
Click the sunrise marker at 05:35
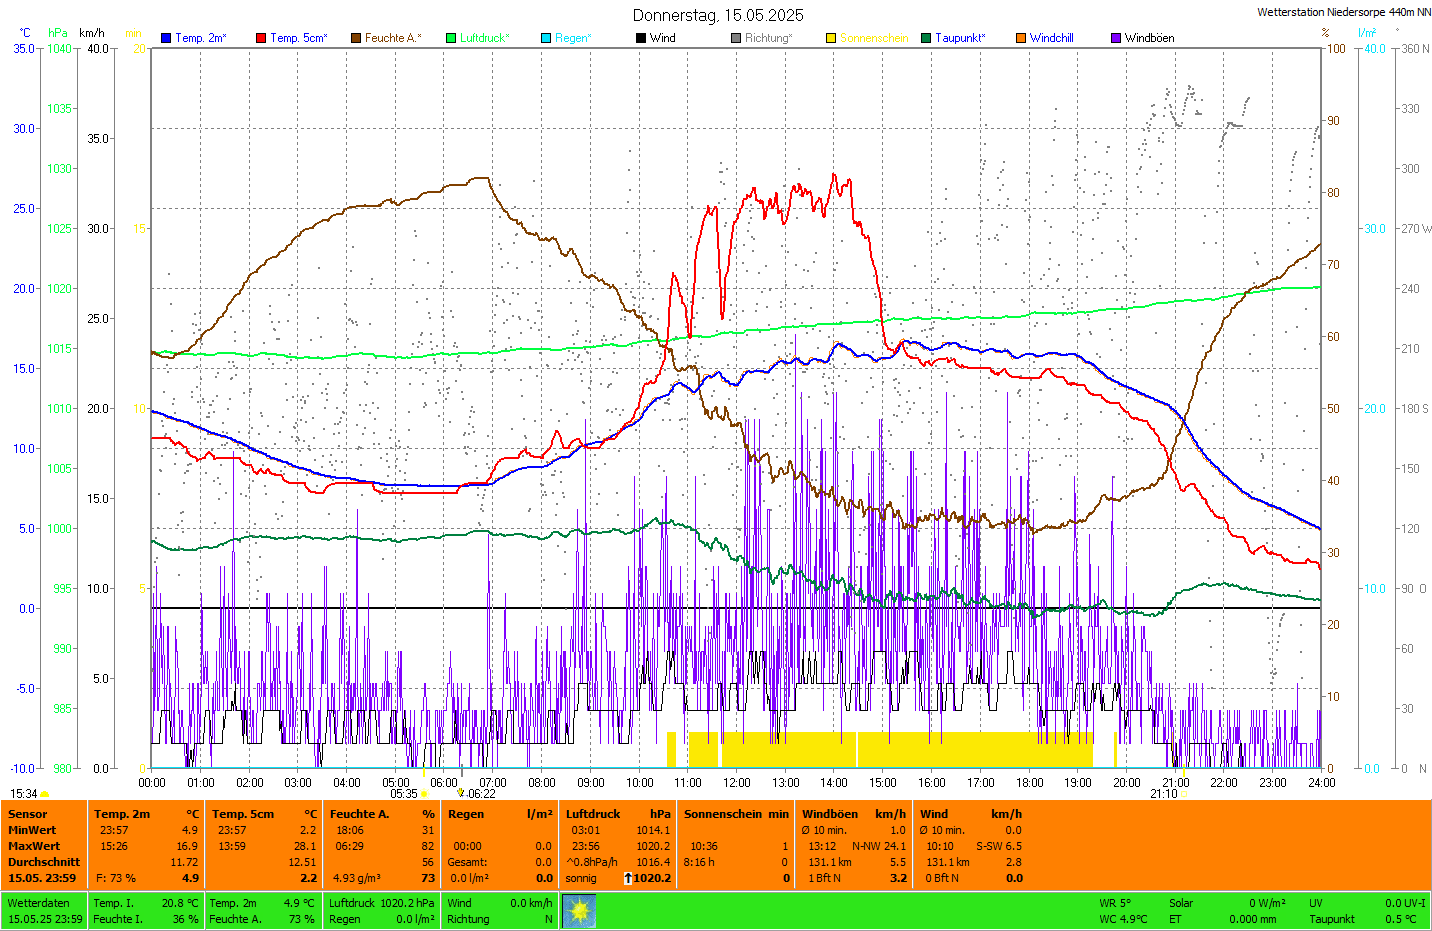click(424, 794)
